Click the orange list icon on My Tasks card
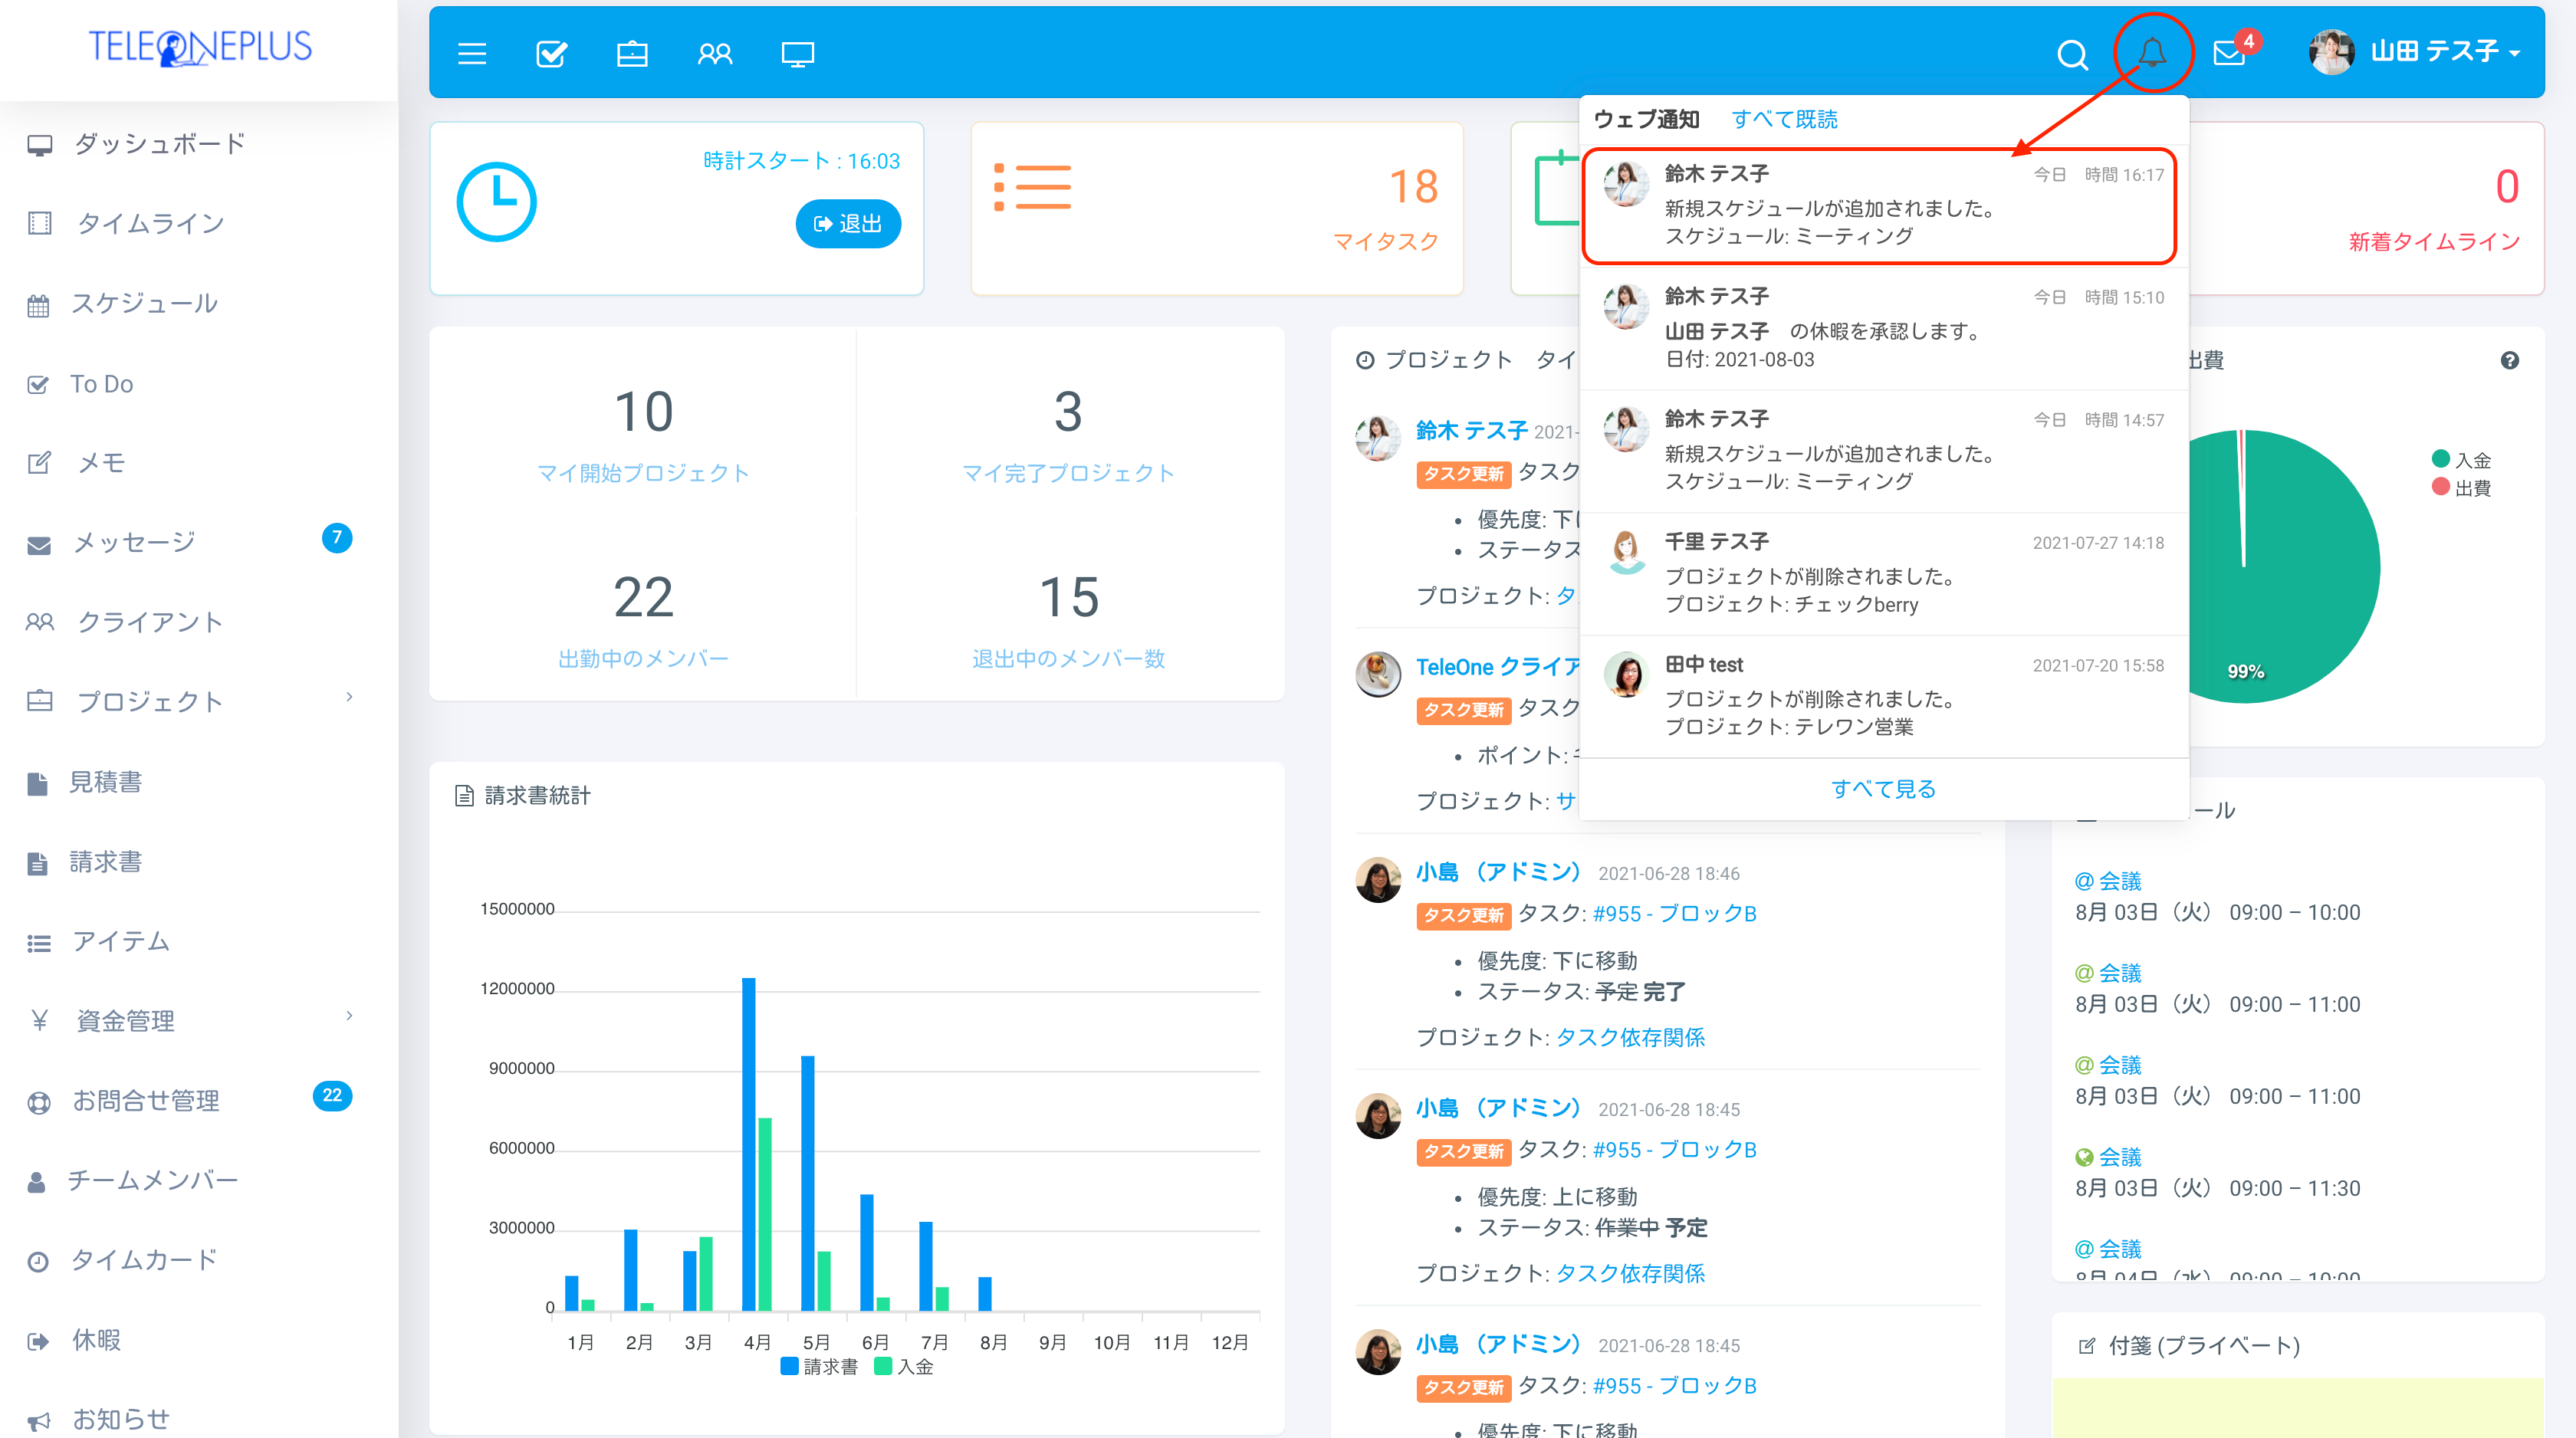Image resolution: width=2576 pixels, height=1438 pixels. coord(1032,186)
